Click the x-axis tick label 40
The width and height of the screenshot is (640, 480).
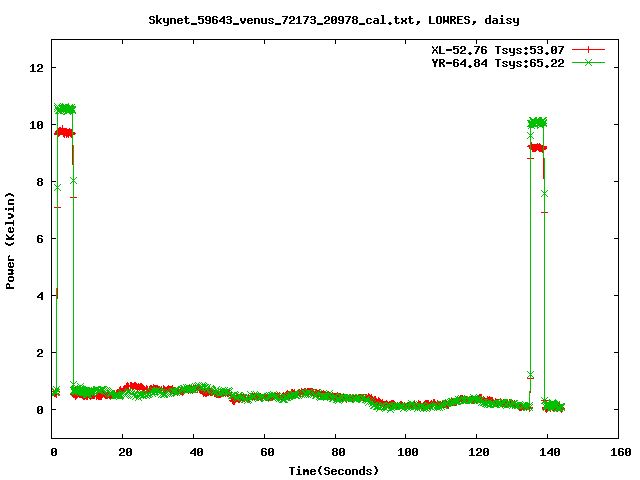(x=196, y=452)
